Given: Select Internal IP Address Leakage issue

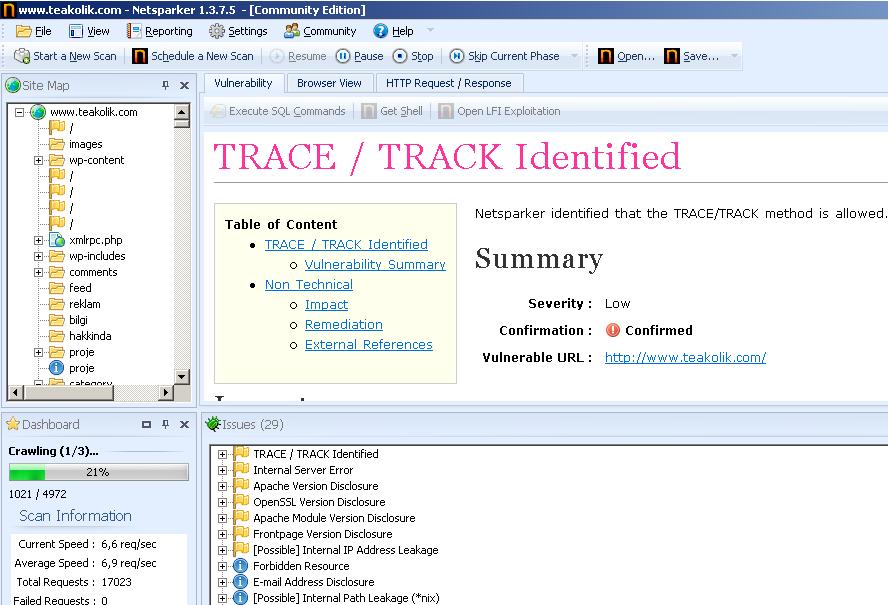Looking at the screenshot, I should [x=345, y=550].
